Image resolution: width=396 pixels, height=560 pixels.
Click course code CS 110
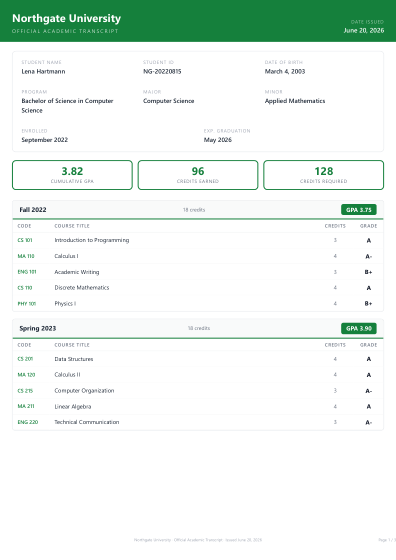[x=25, y=288]
